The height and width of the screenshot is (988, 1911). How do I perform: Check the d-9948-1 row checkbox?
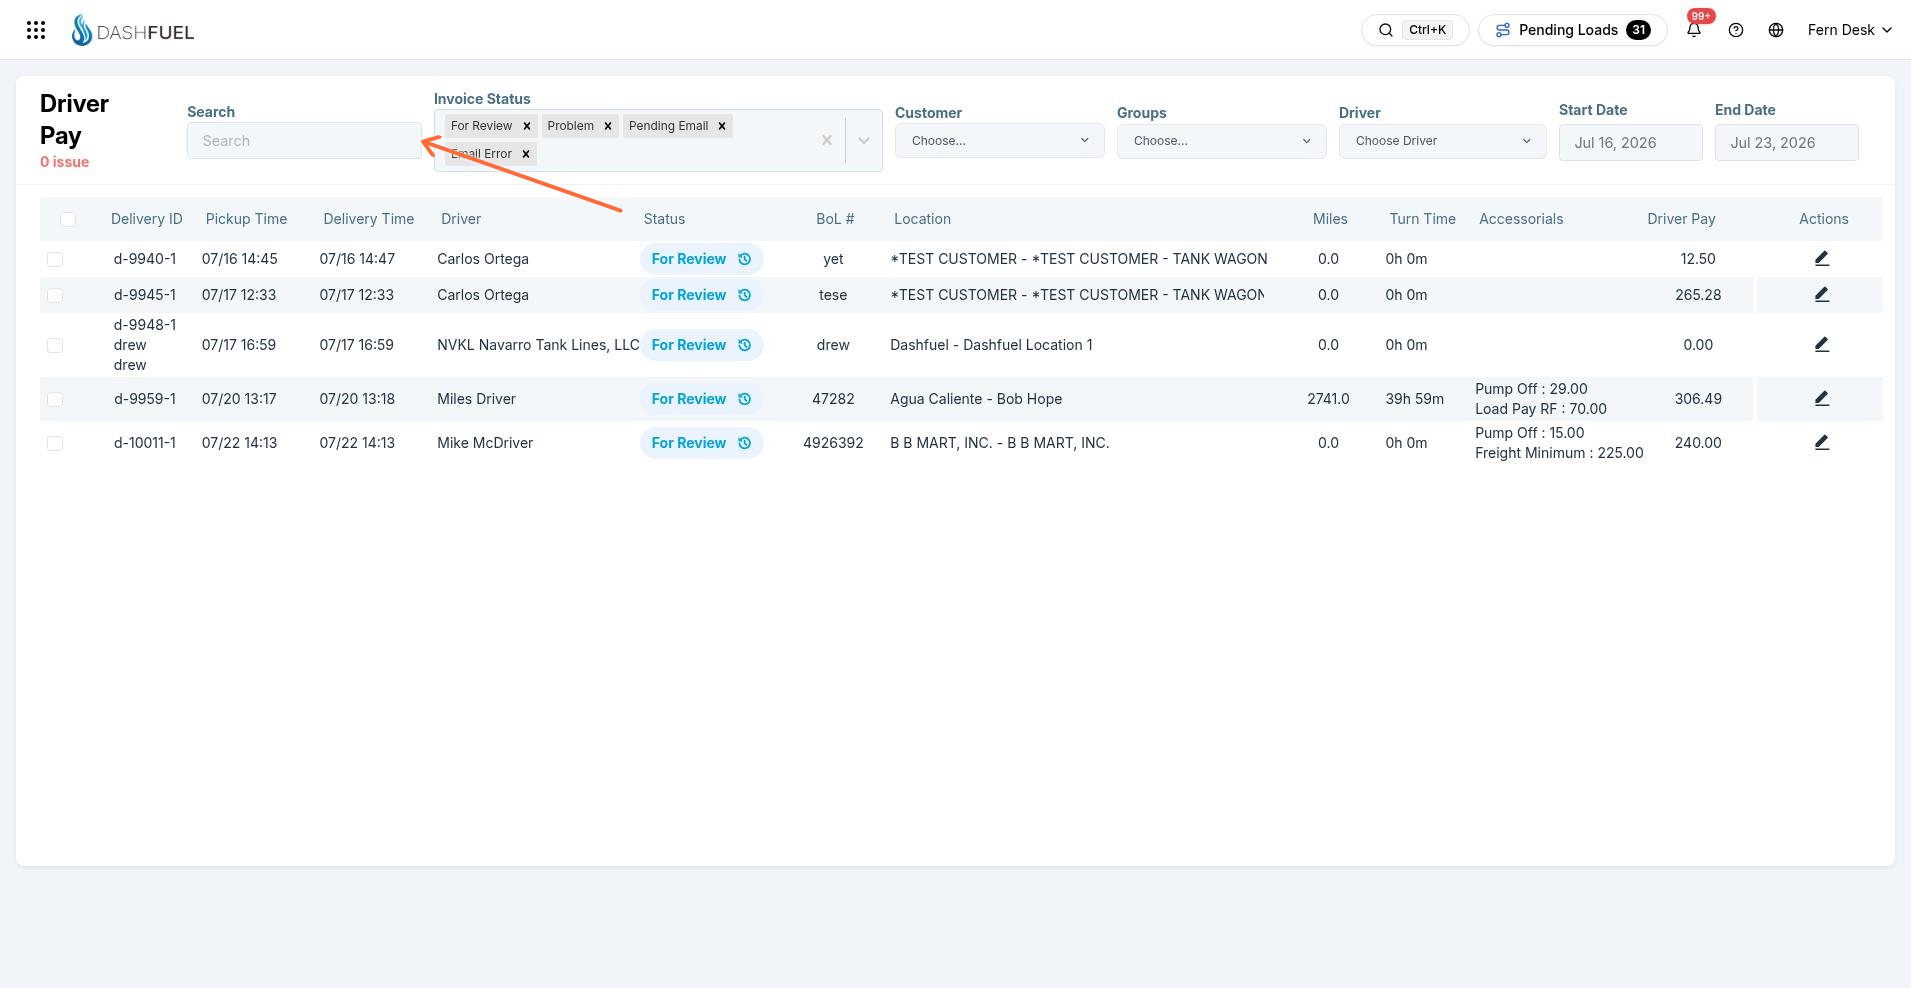55,346
